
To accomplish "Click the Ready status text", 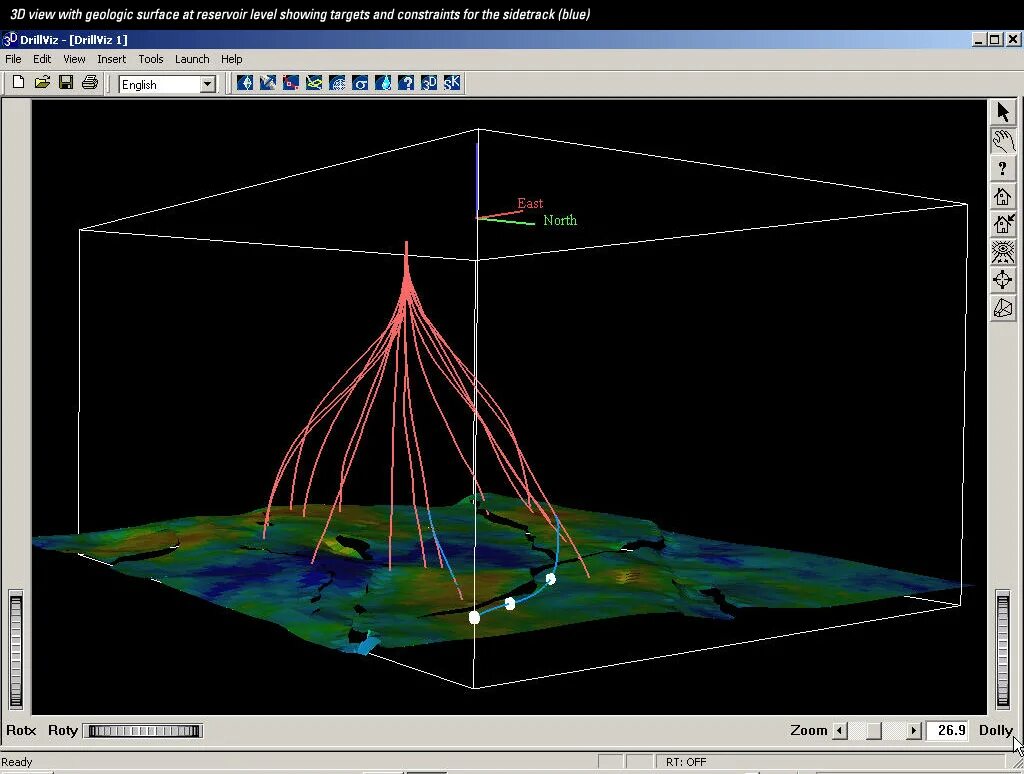I will tap(17, 762).
